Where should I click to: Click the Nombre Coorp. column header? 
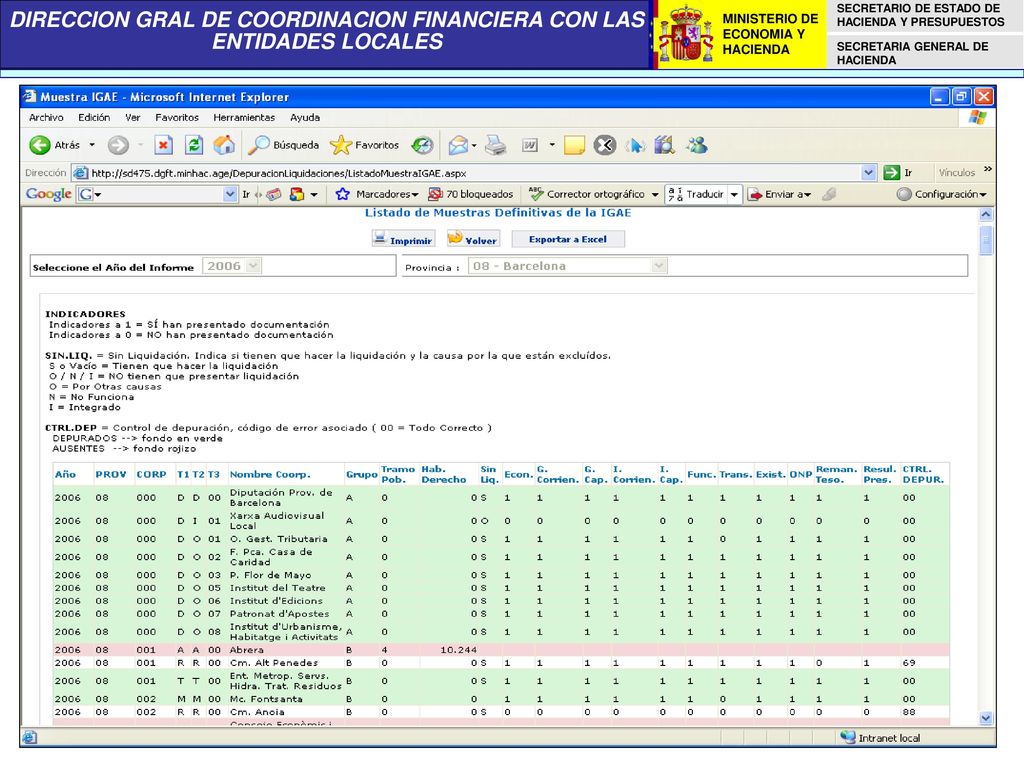270,474
